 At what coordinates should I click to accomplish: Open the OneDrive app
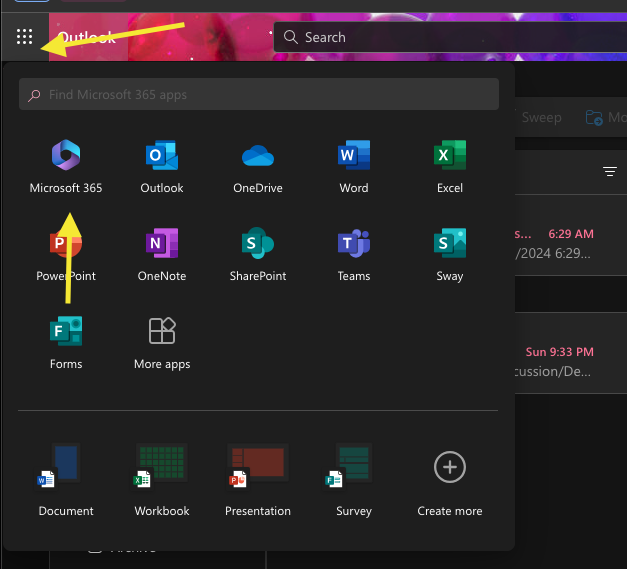point(258,166)
